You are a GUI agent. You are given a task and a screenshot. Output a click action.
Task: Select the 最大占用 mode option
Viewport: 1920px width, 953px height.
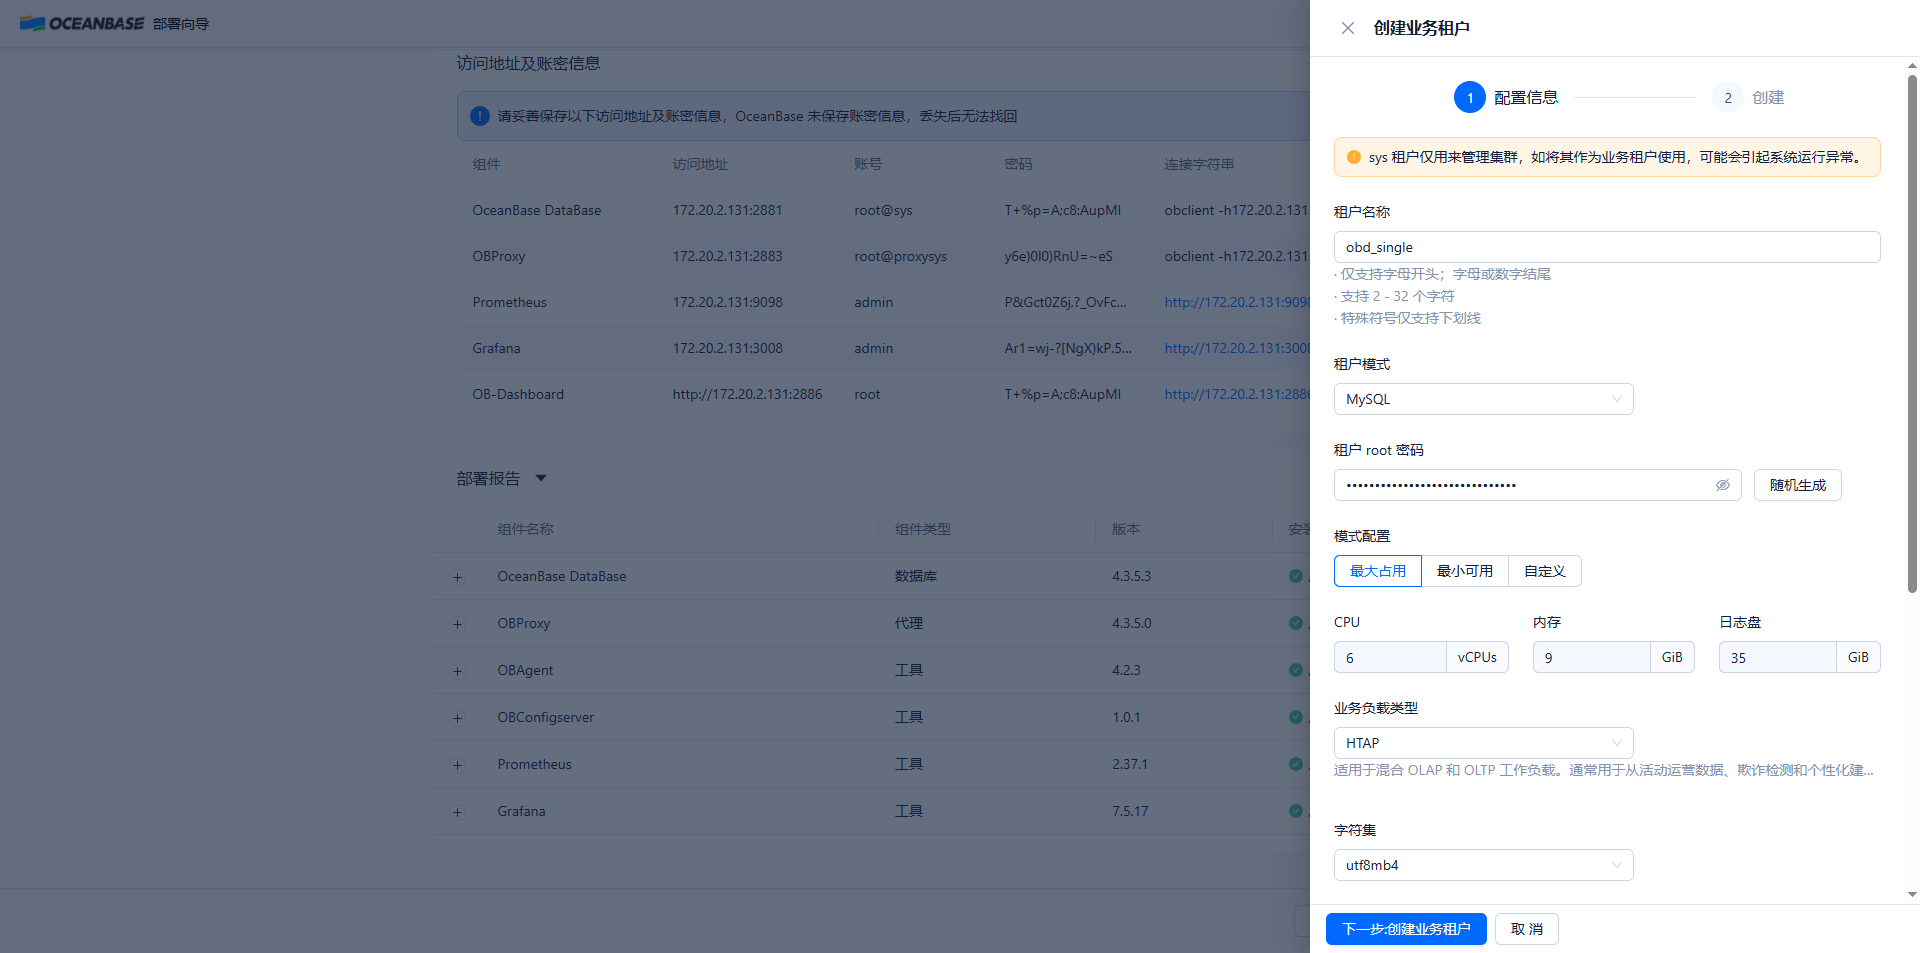pyautogui.click(x=1378, y=571)
